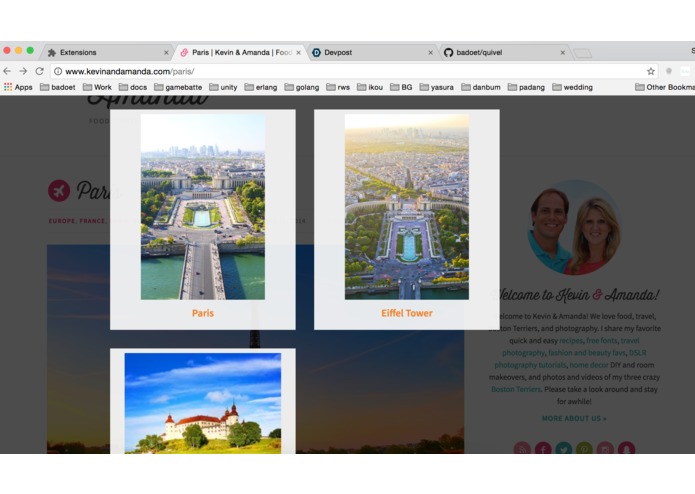Open the badoet bookmarks folder
695x494 pixels.
58,87
